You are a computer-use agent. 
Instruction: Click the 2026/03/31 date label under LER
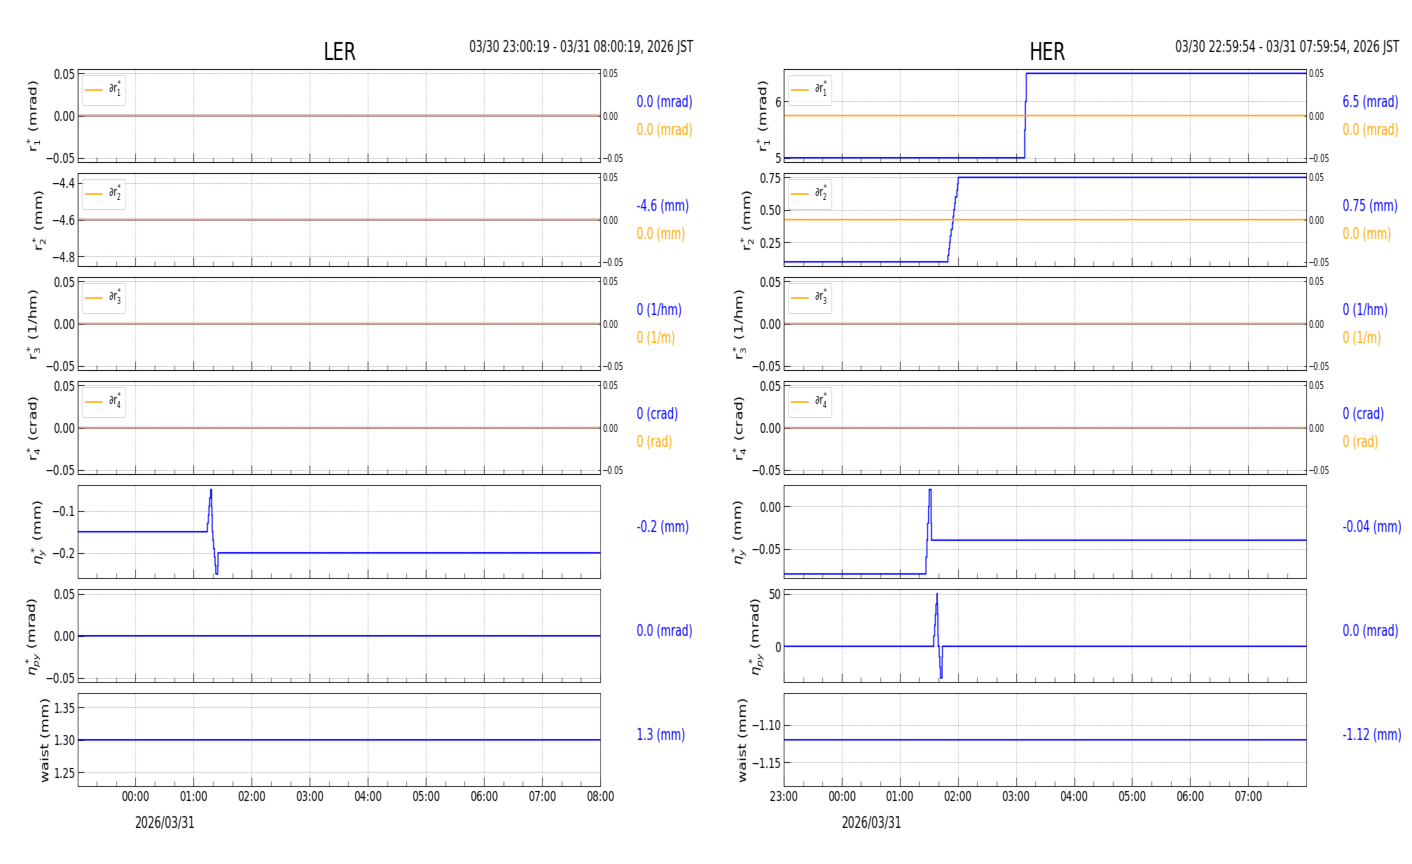165,823
